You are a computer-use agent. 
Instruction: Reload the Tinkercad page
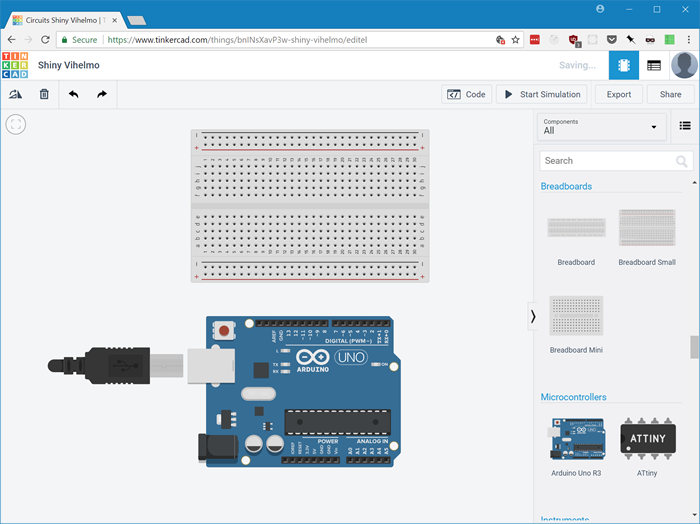(x=45, y=40)
